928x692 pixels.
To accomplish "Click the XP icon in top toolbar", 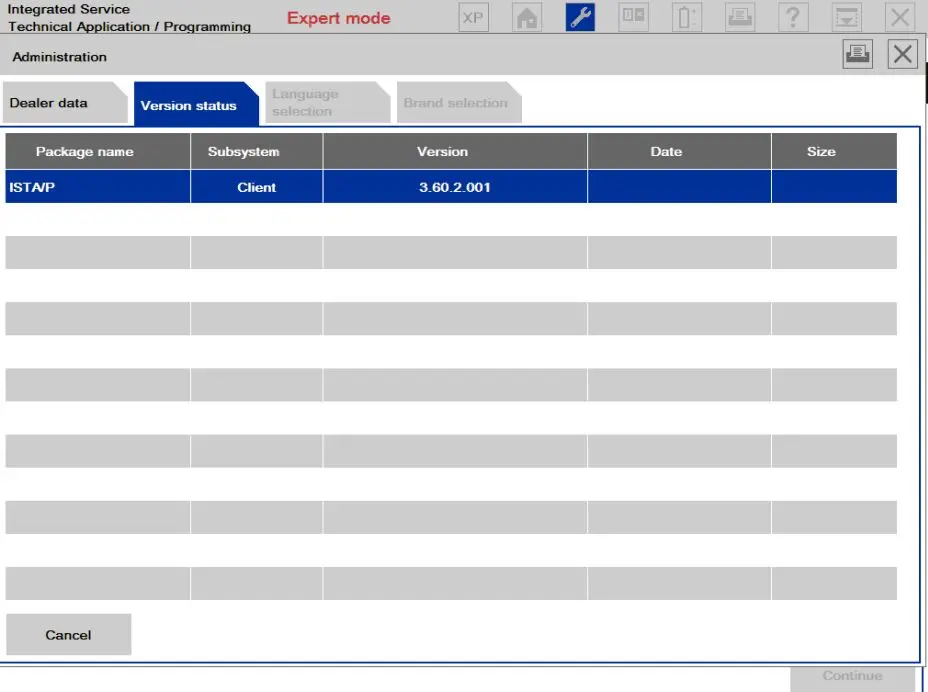I will pos(473,17).
